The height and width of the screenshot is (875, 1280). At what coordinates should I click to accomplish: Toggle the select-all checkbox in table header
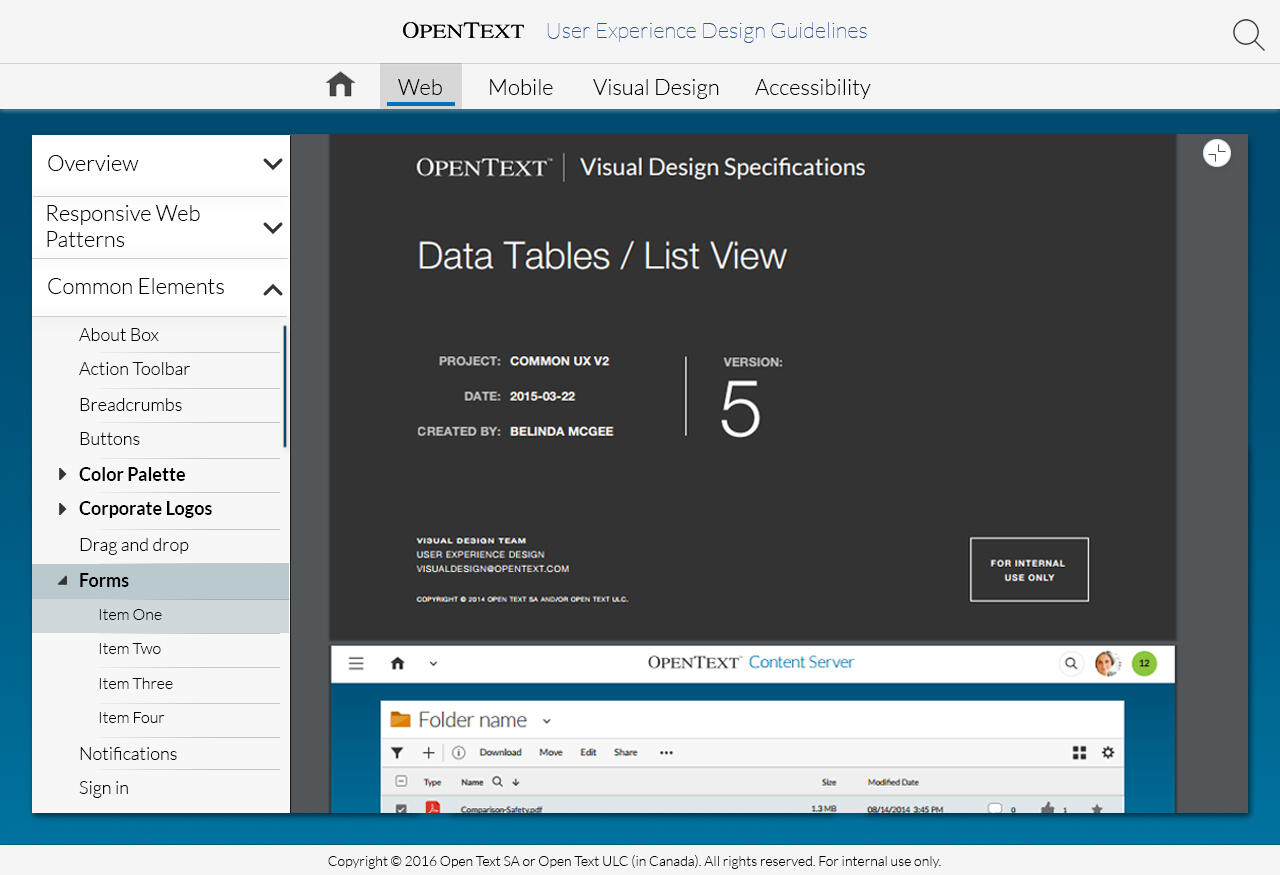pos(401,782)
